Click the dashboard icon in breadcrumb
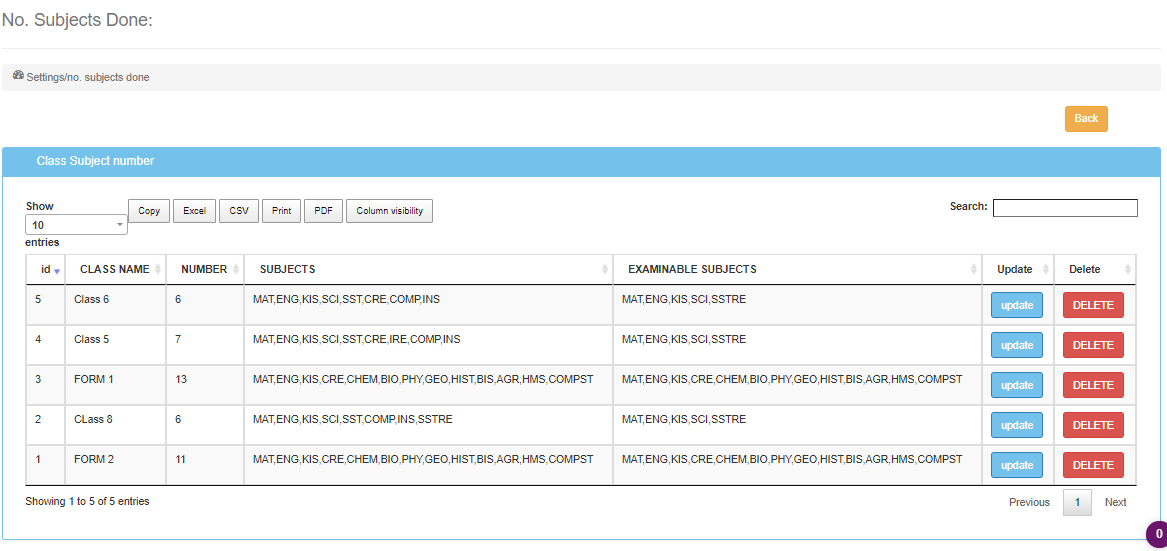Image resolution: width=1167 pixels, height=551 pixels. 18,76
